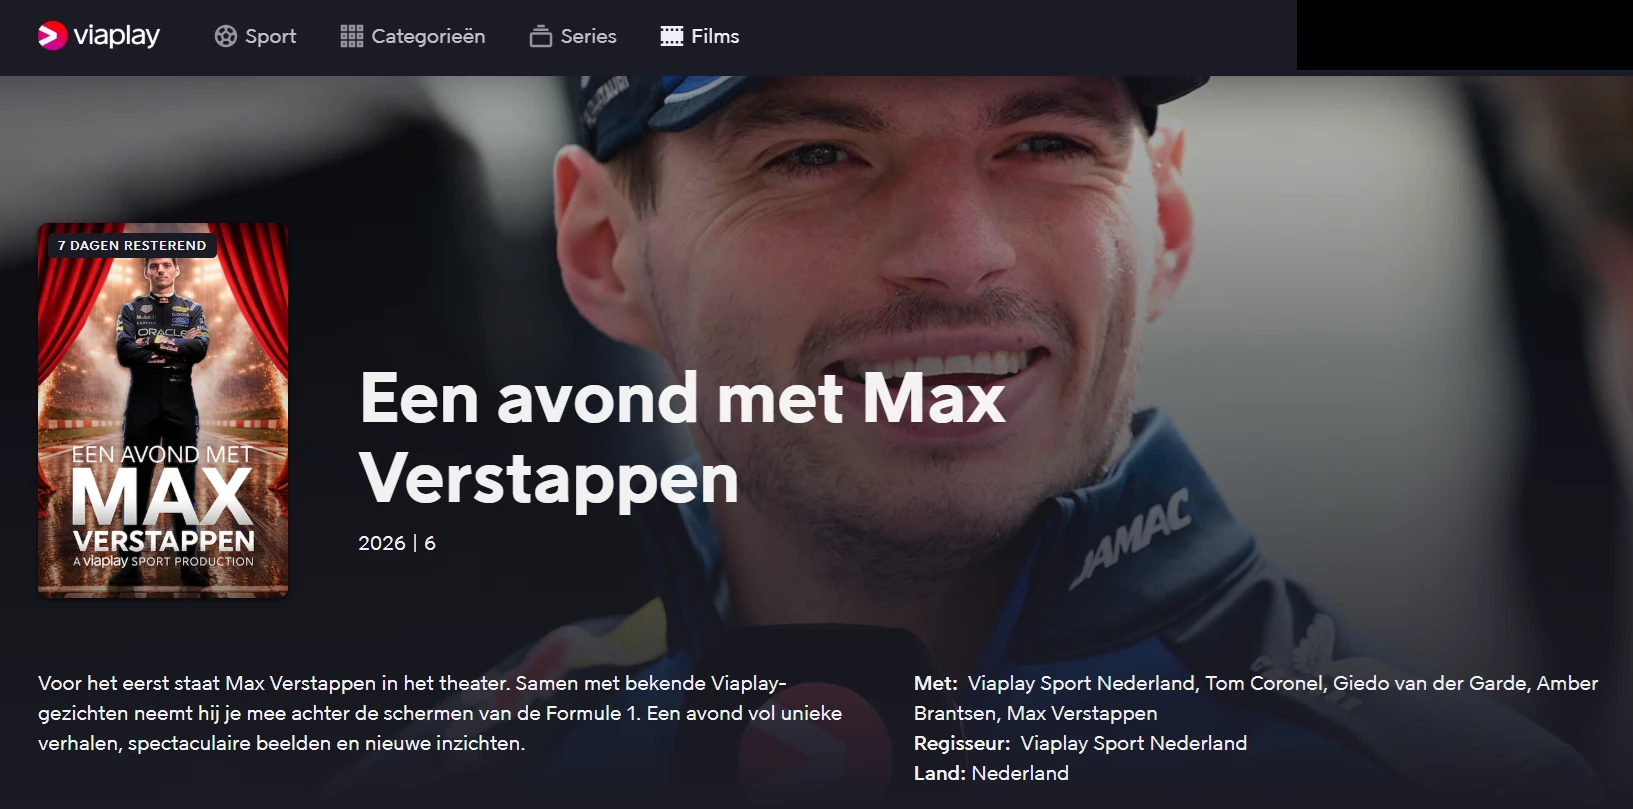
Task: Click the Viaplay logo icon
Action: click(x=53, y=36)
